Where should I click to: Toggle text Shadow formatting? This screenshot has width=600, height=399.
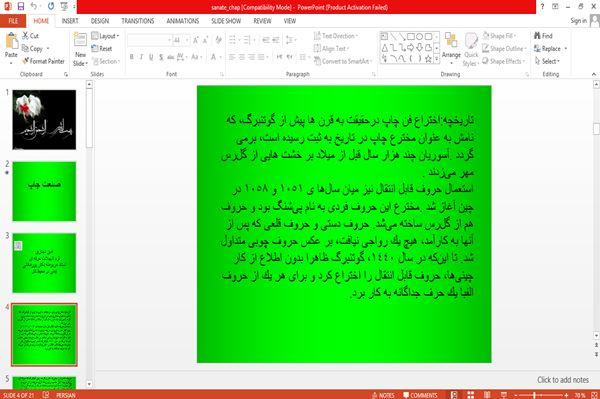(161, 57)
